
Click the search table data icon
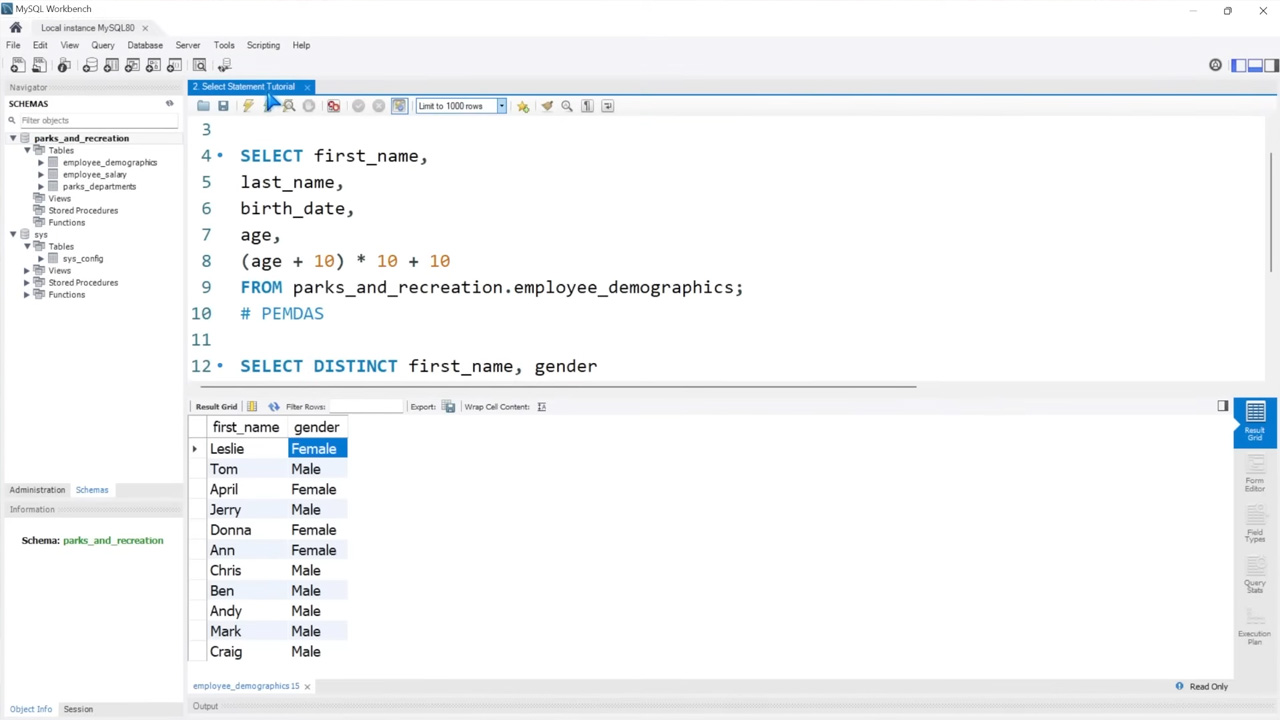coord(200,66)
